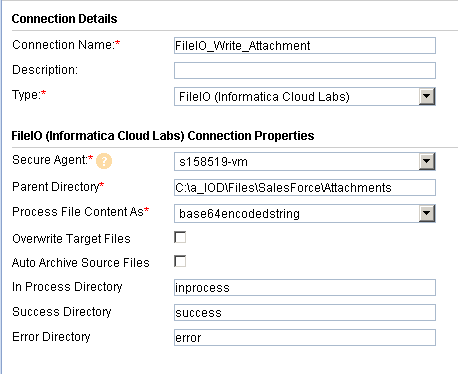This screenshot has height=374, width=458.
Task: Select the In Process Directory field
Action: click(305, 288)
